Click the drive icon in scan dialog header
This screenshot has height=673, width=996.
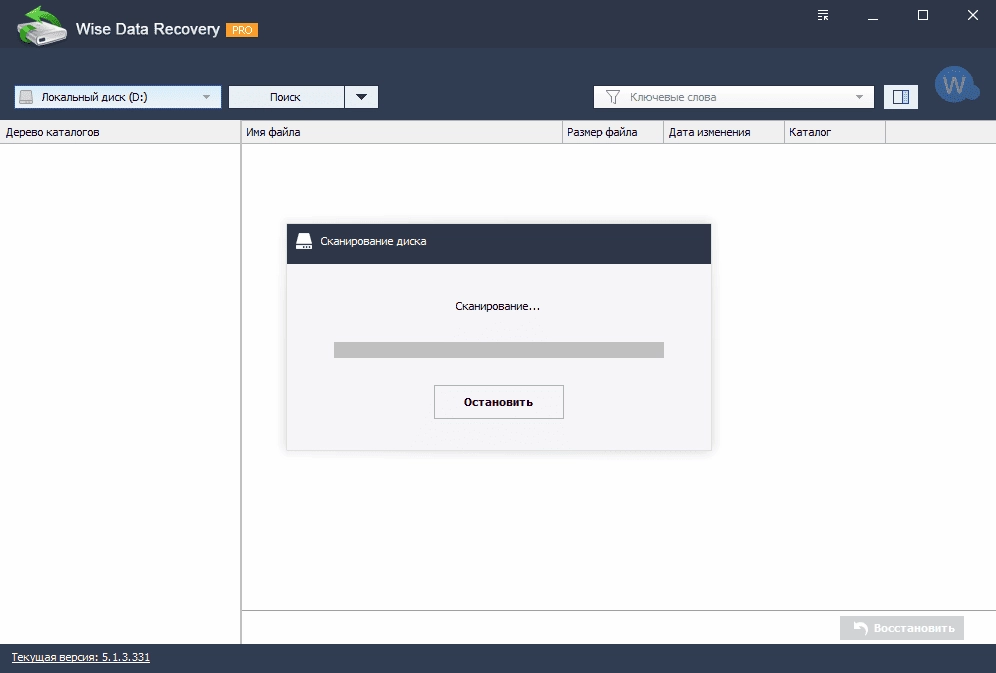coord(304,241)
